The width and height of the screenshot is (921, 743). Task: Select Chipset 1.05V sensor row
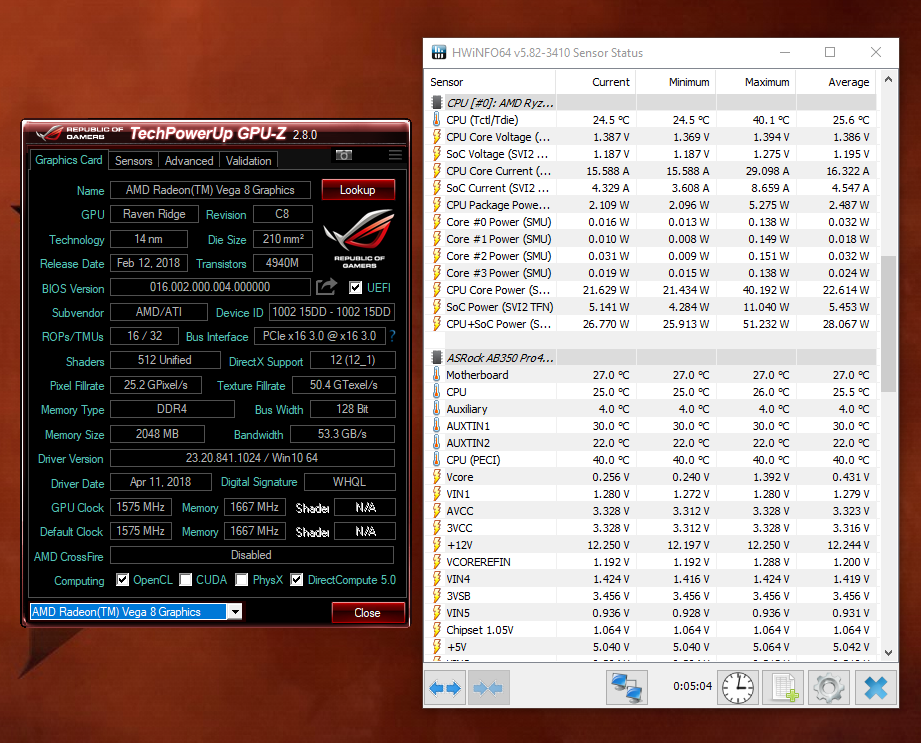651,630
